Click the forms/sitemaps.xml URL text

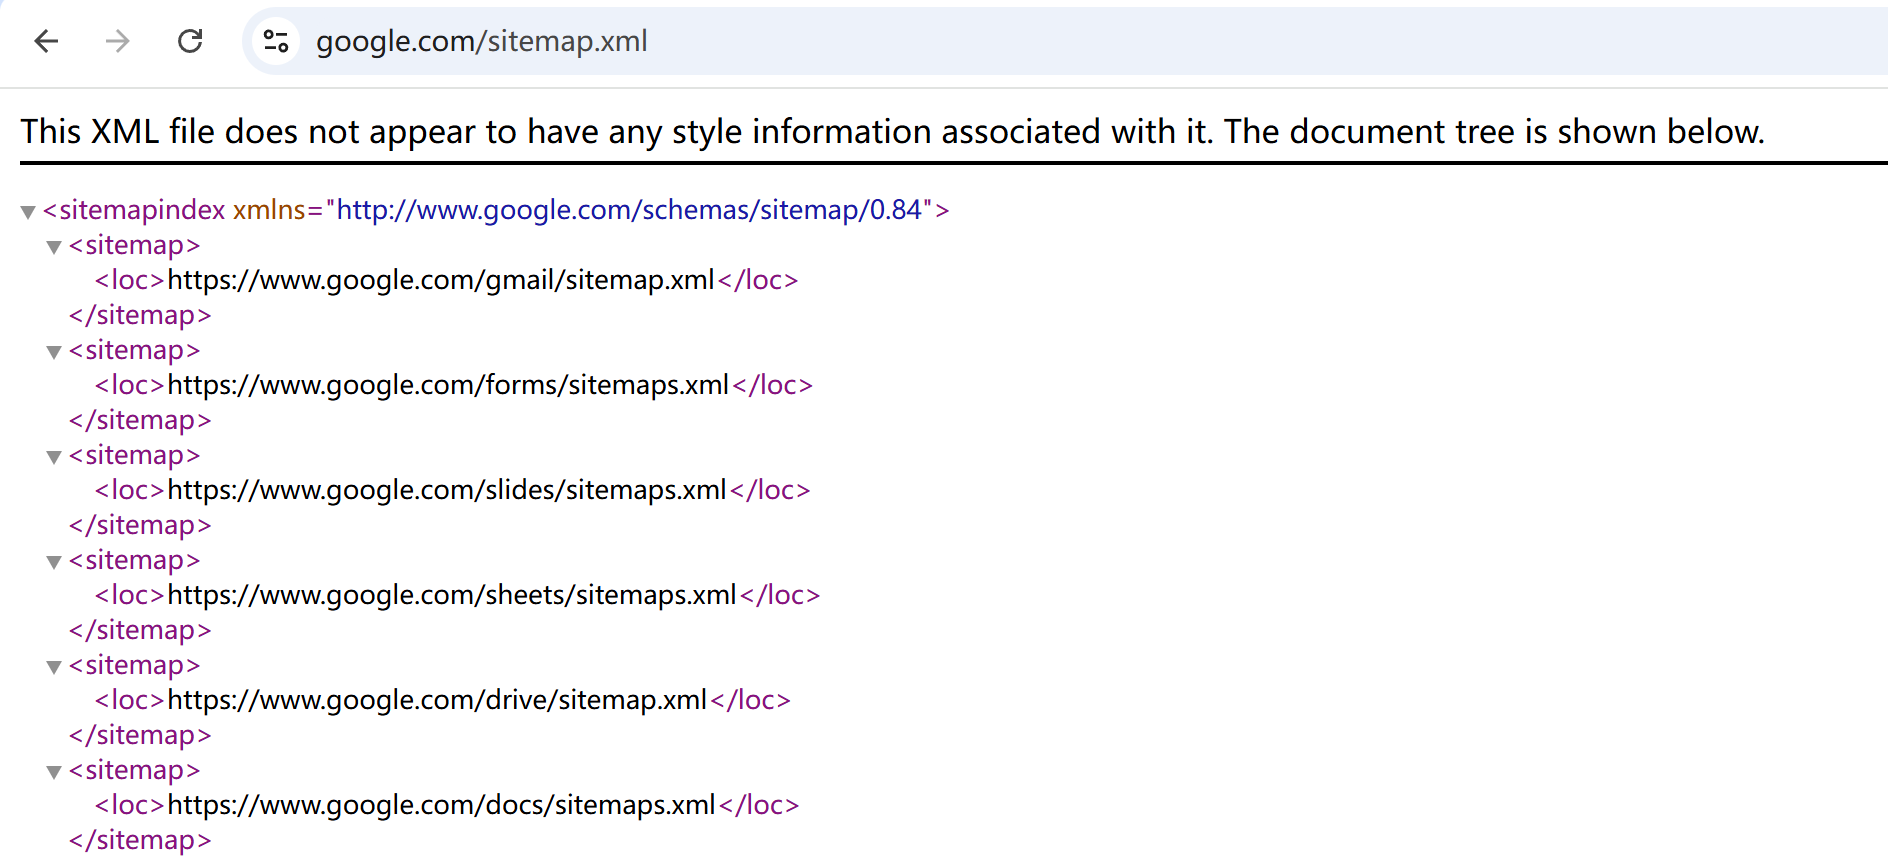448,385
